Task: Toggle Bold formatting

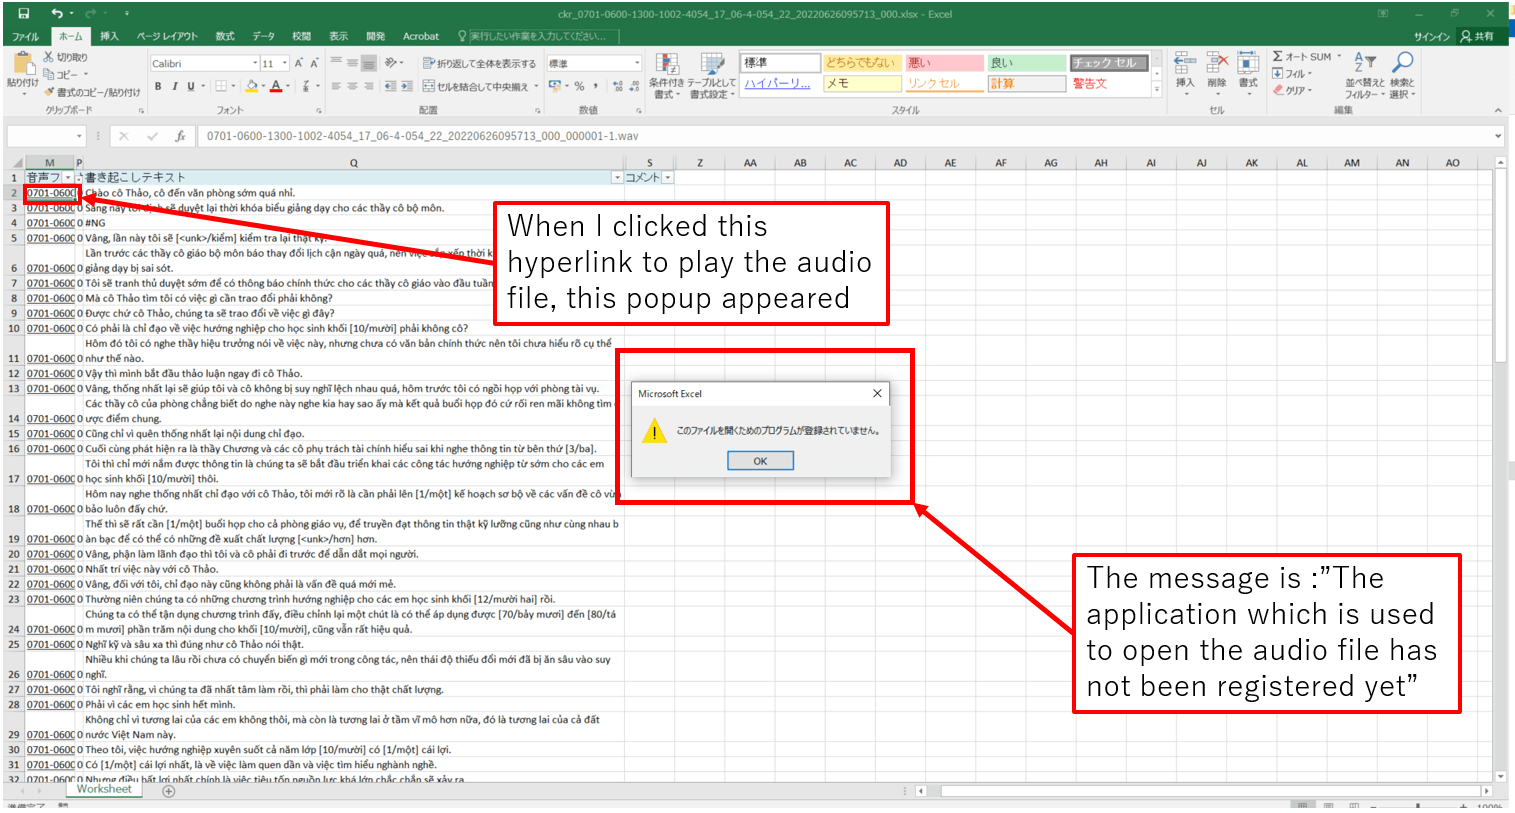Action: pyautogui.click(x=158, y=87)
